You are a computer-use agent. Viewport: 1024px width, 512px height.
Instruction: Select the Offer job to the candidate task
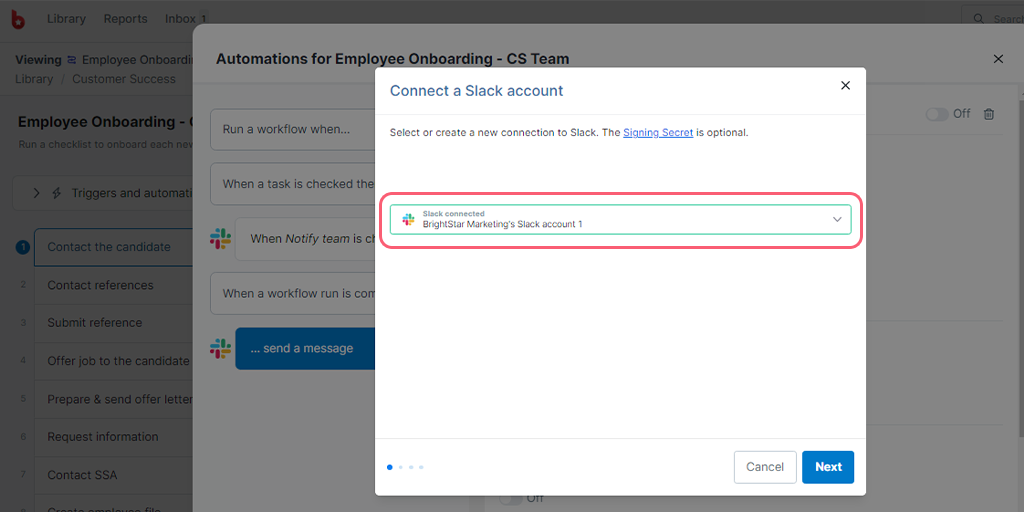point(113,361)
